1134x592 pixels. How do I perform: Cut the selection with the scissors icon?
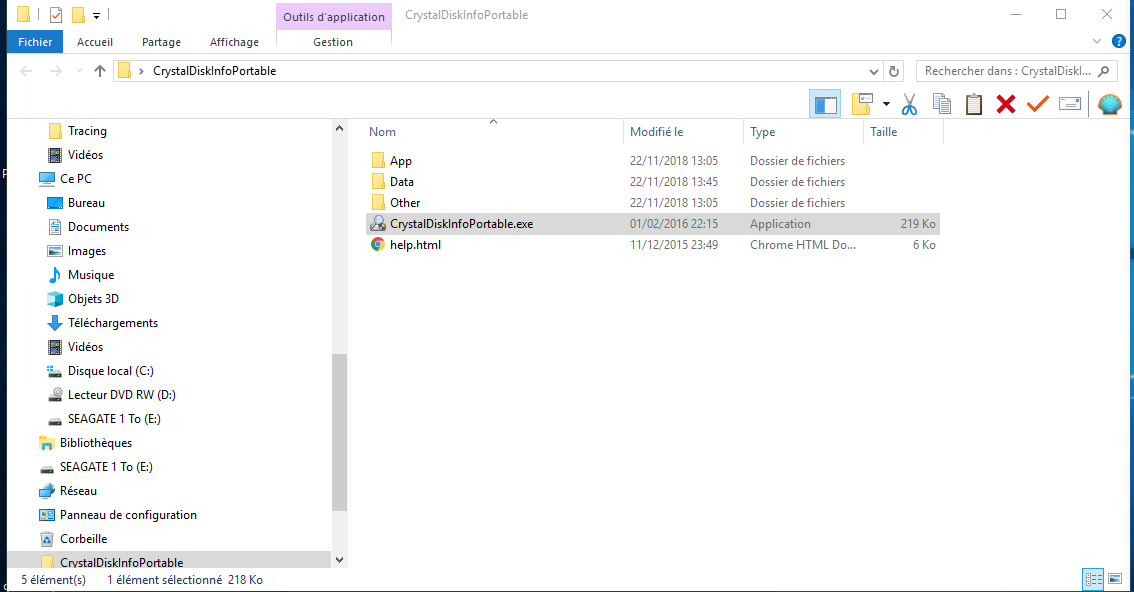pos(909,105)
